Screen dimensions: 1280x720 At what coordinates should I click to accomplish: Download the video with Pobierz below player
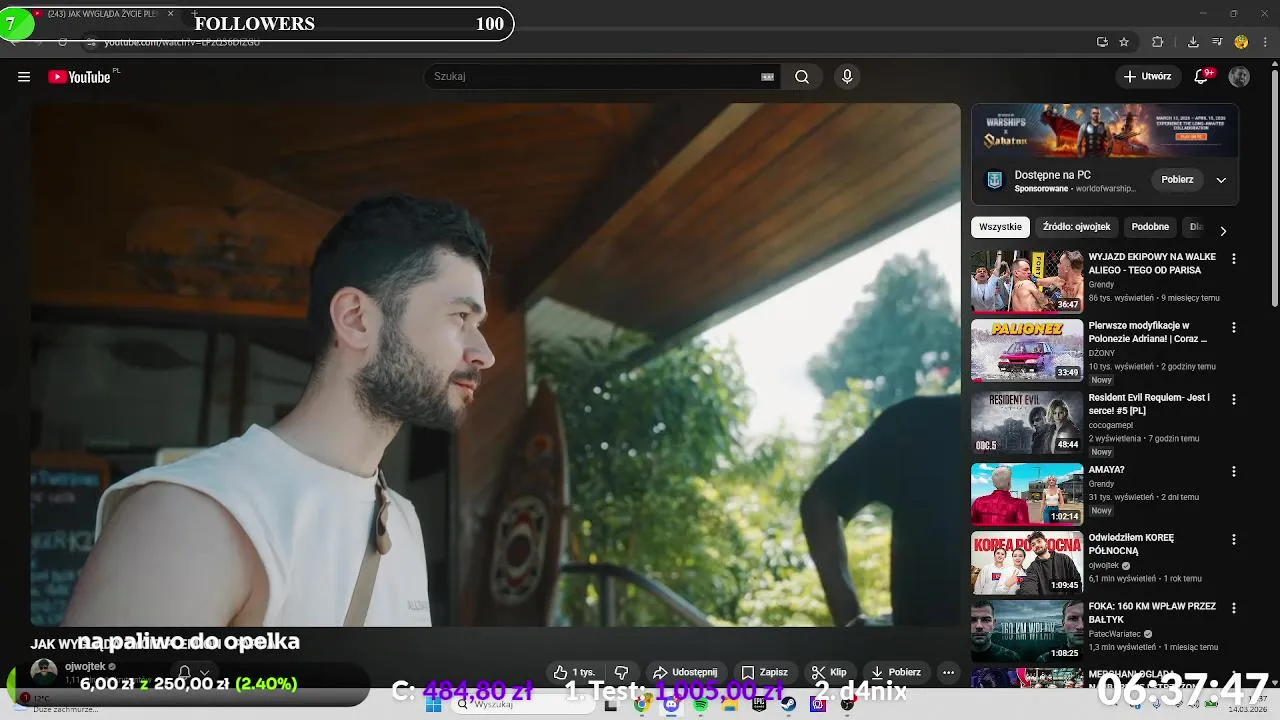896,673
